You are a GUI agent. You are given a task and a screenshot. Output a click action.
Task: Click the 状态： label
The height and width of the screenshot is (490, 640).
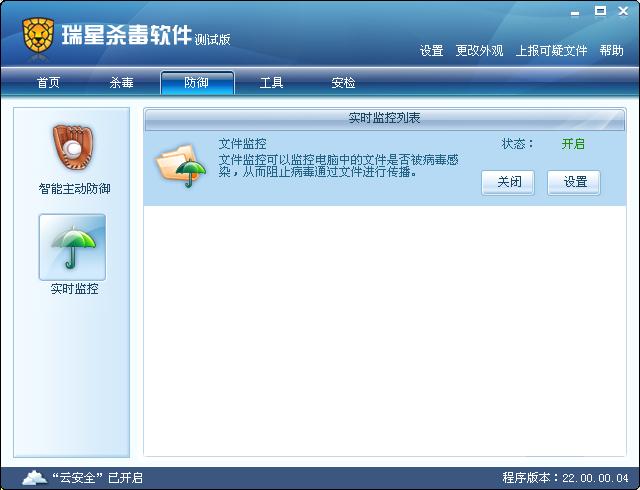coord(518,144)
